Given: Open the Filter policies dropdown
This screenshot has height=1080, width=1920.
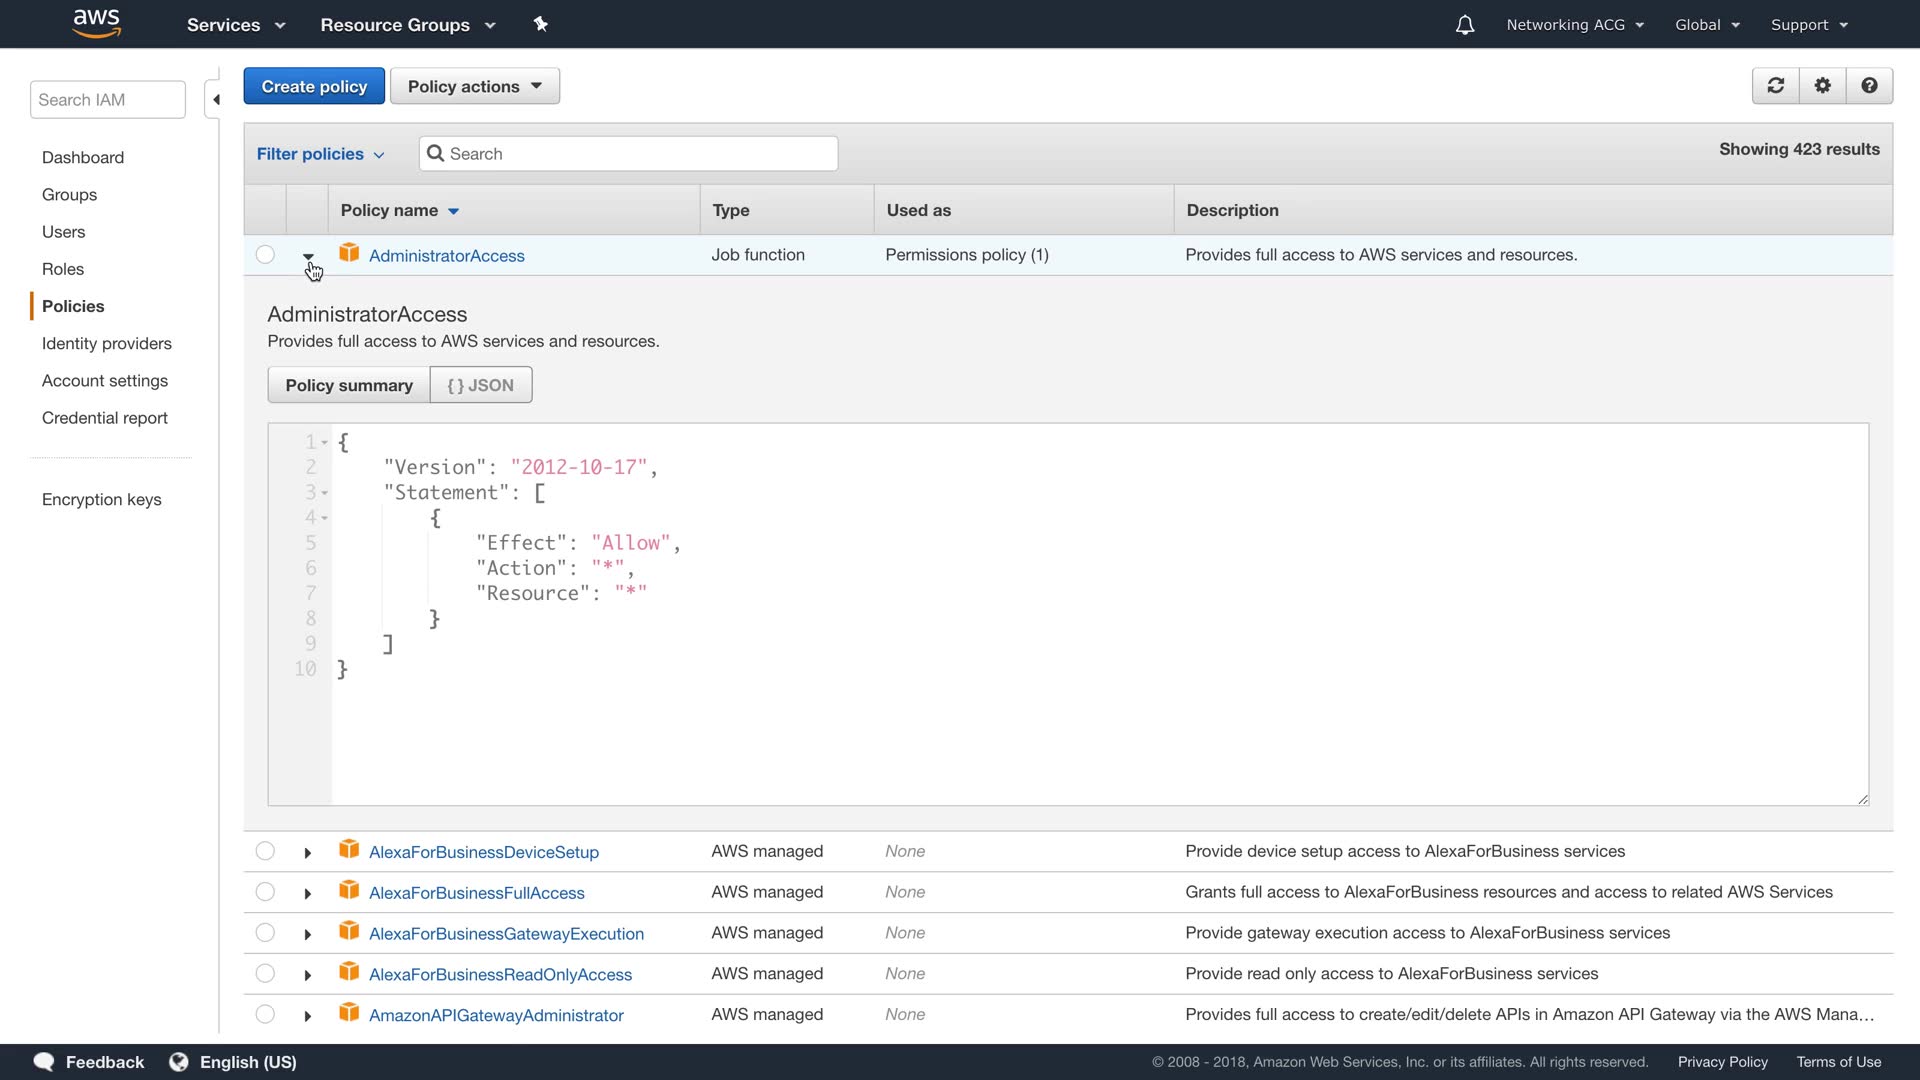Looking at the screenshot, I should coord(320,154).
